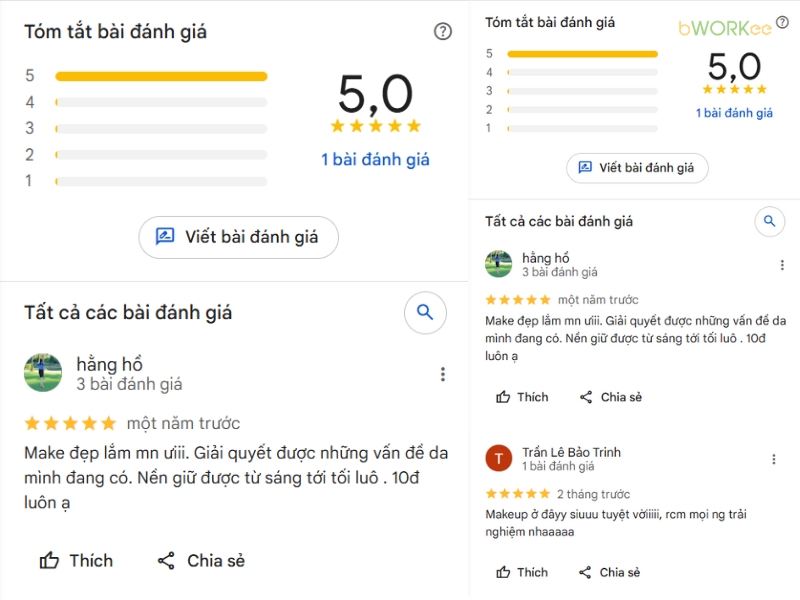Open more options on hằng hổ's right-panel review
The image size is (800, 600).
point(782,265)
